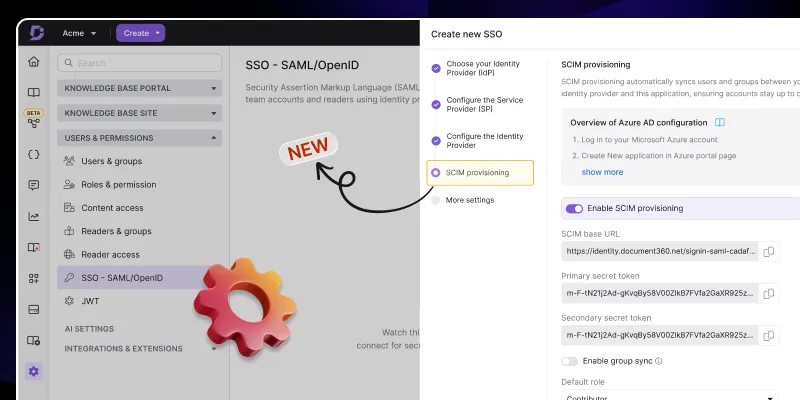Open Reader access settings

point(110,255)
